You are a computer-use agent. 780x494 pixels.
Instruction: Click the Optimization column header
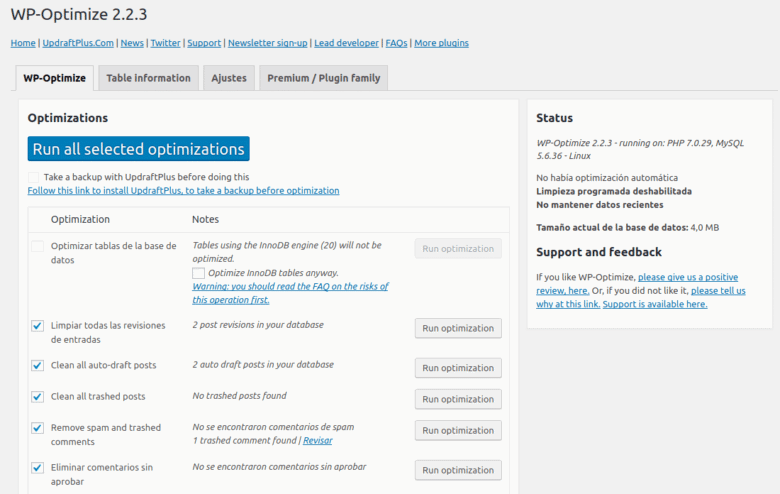(x=80, y=219)
